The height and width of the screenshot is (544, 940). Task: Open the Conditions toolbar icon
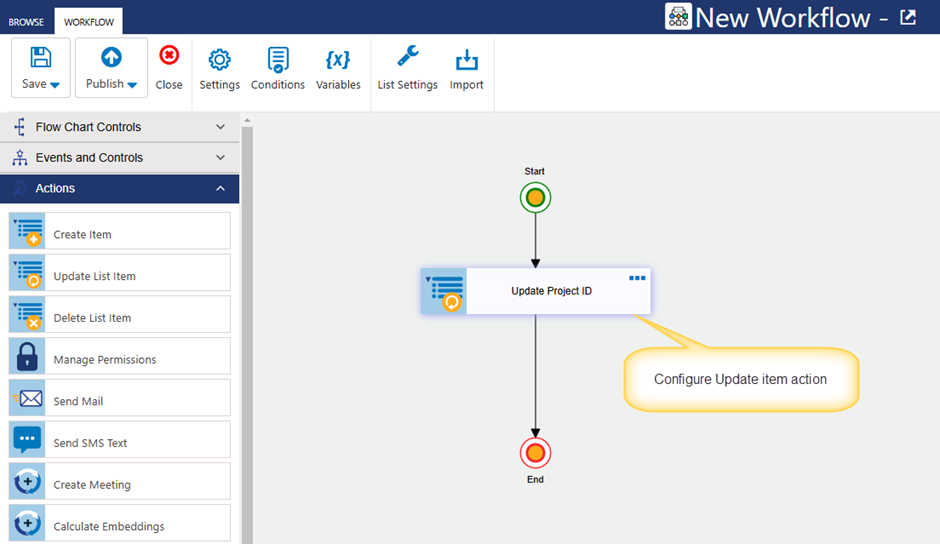click(278, 60)
